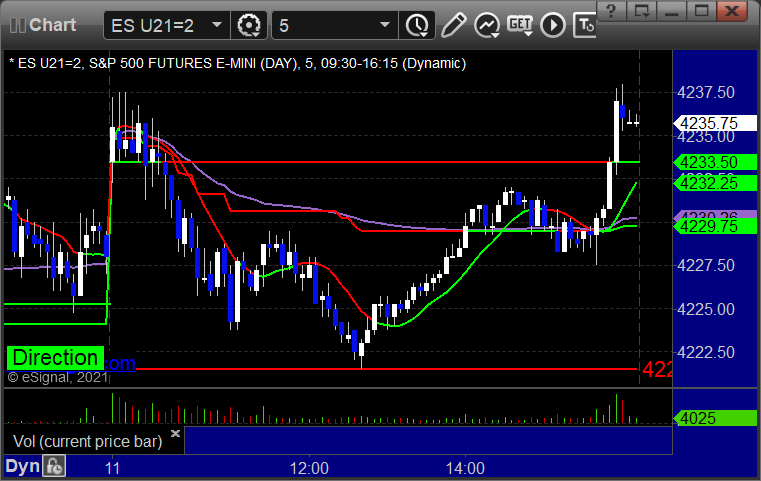The height and width of the screenshot is (481, 761).
Task: Click the 12:00 time axis label
Action: pyautogui.click(x=309, y=468)
